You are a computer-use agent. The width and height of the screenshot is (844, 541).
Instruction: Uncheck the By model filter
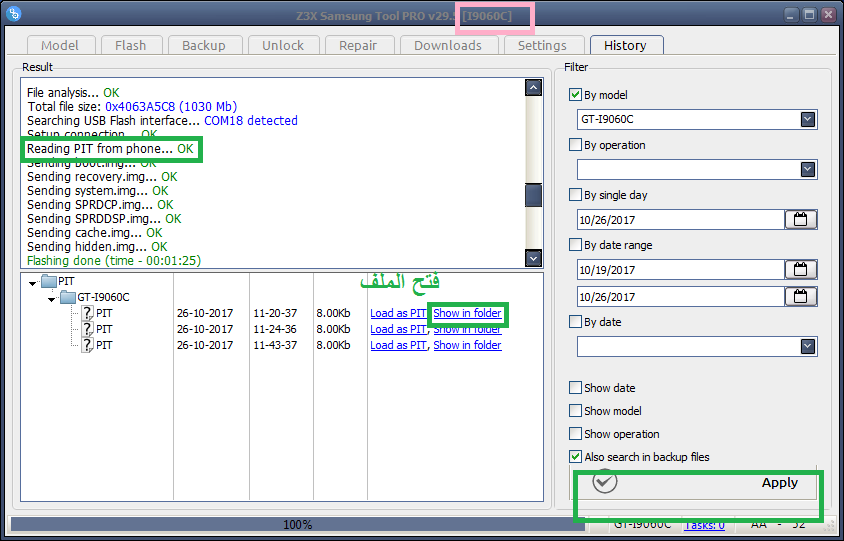[575, 95]
